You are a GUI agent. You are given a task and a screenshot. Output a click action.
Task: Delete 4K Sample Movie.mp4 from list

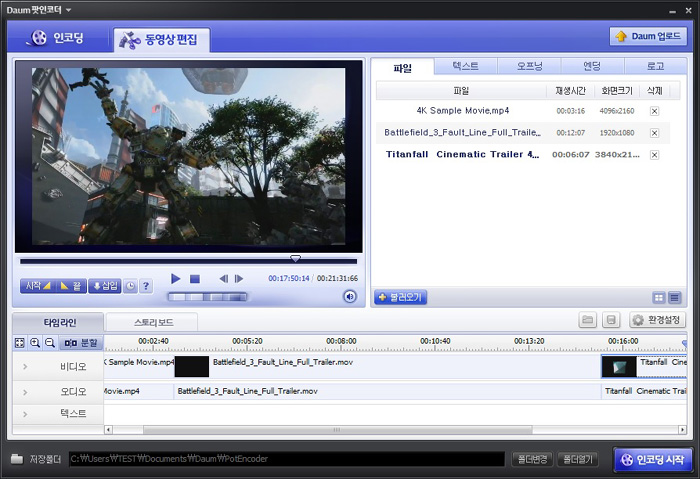654,111
